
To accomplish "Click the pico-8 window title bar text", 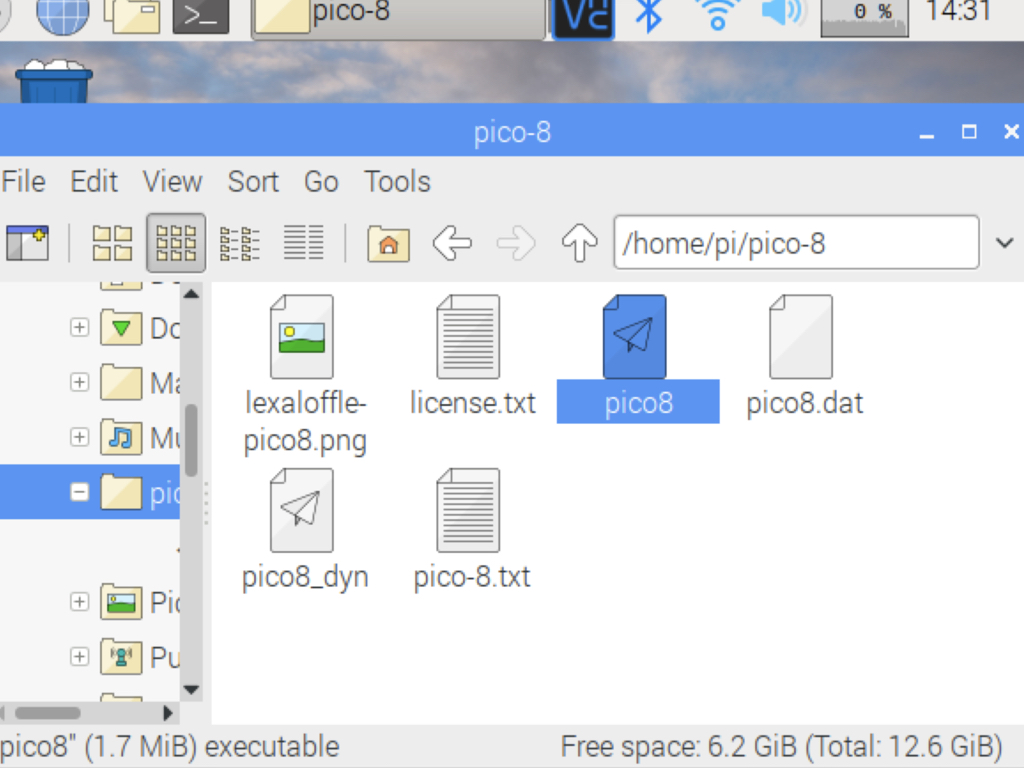I will (512, 133).
